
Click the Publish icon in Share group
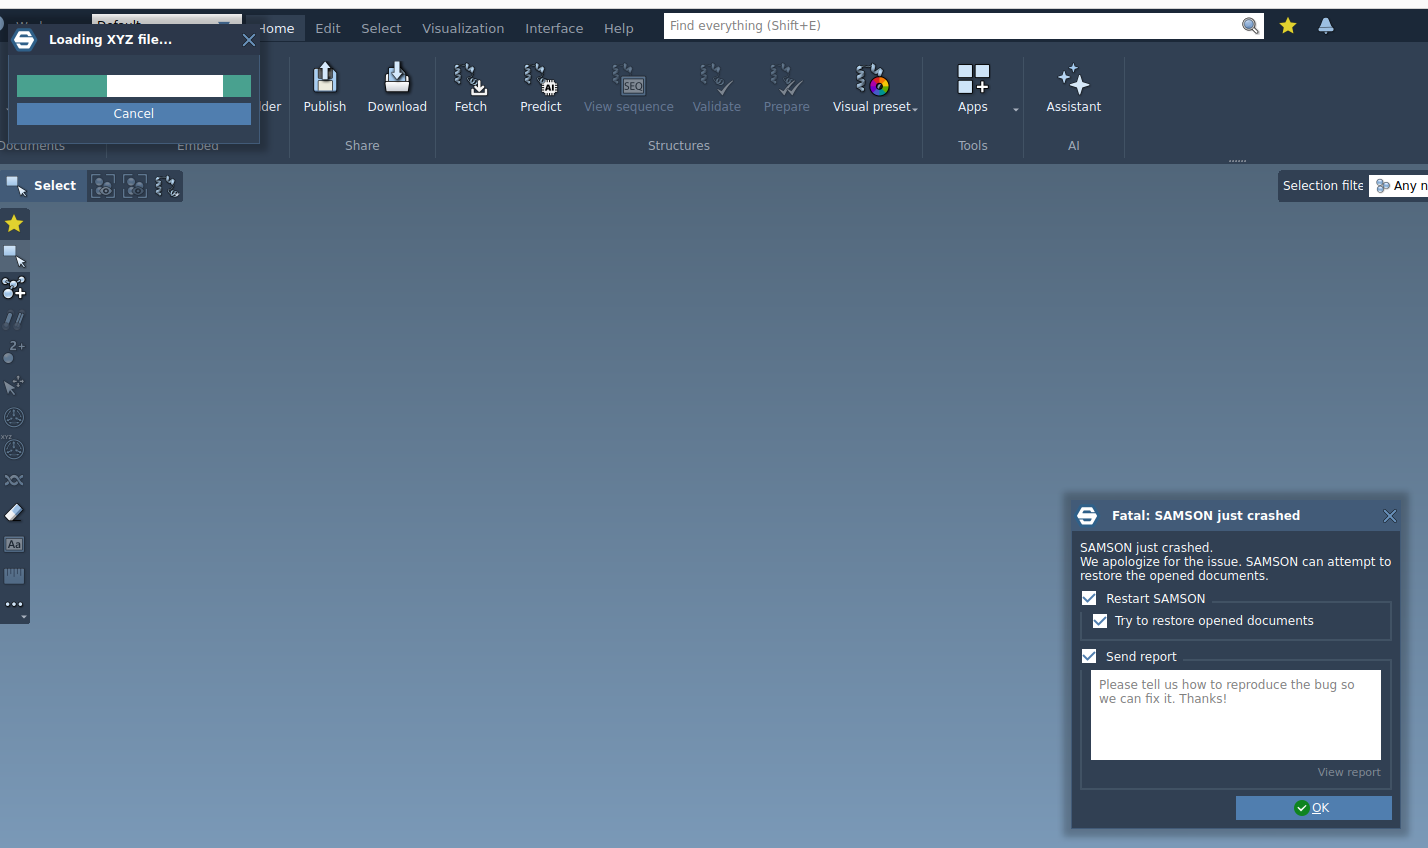tap(325, 78)
